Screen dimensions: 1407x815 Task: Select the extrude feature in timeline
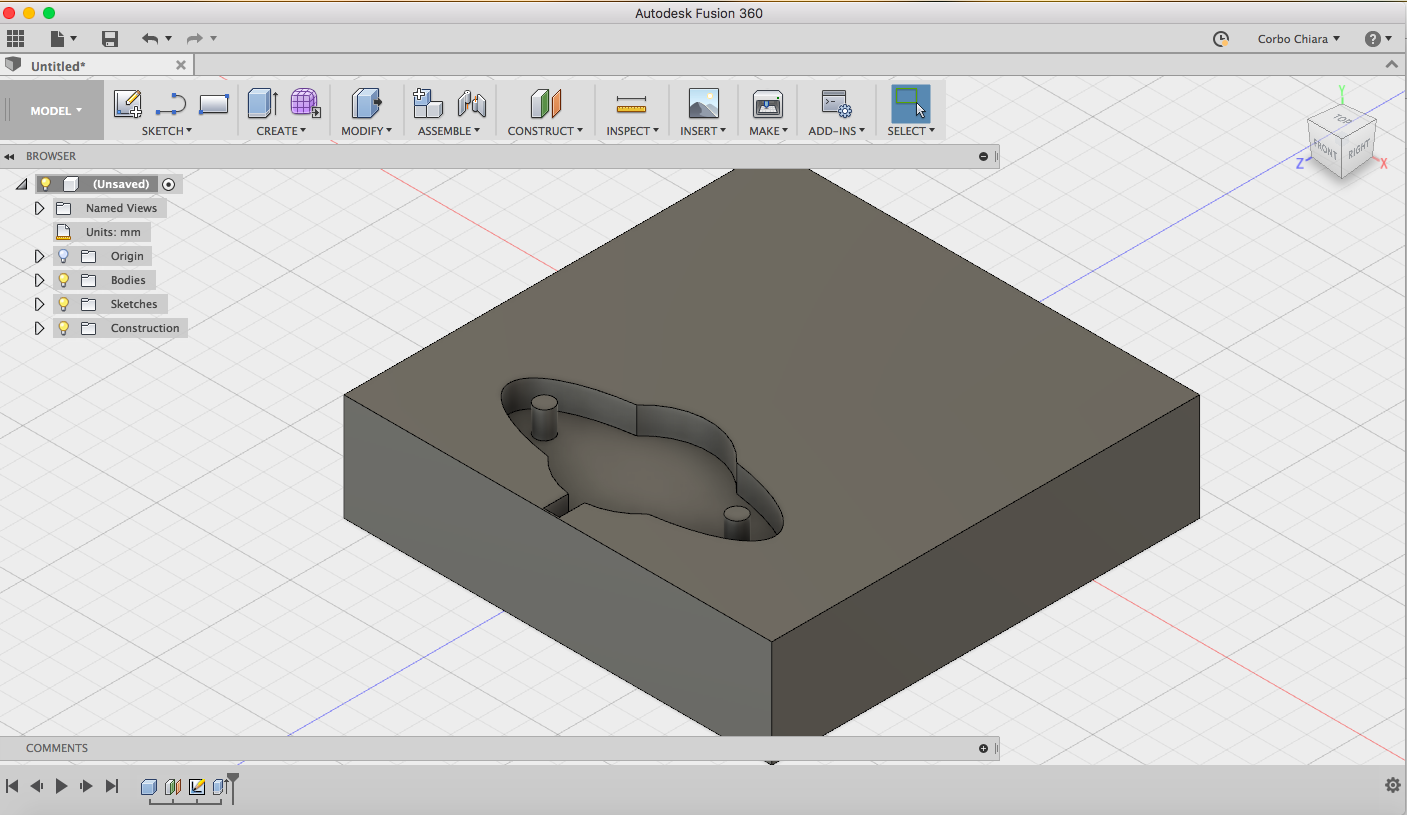(220, 787)
